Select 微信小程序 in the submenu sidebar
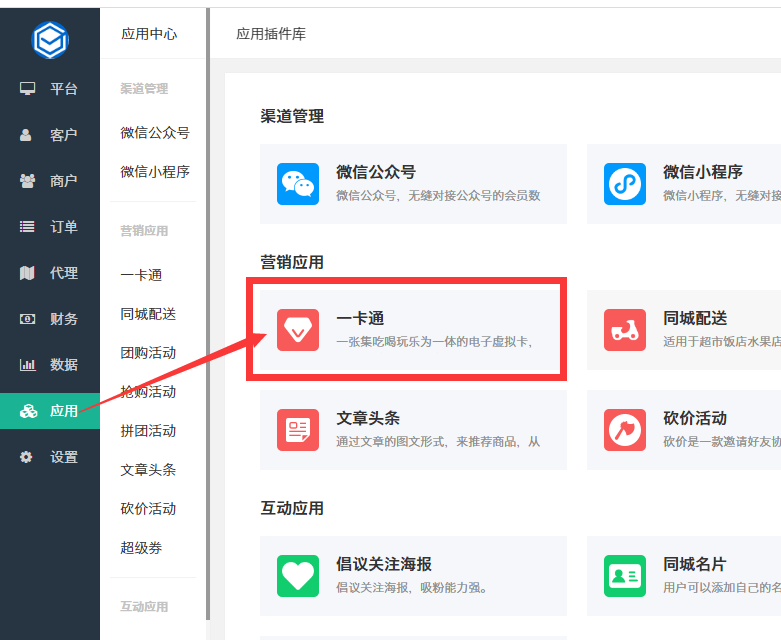The width and height of the screenshot is (781, 640). coord(155,172)
